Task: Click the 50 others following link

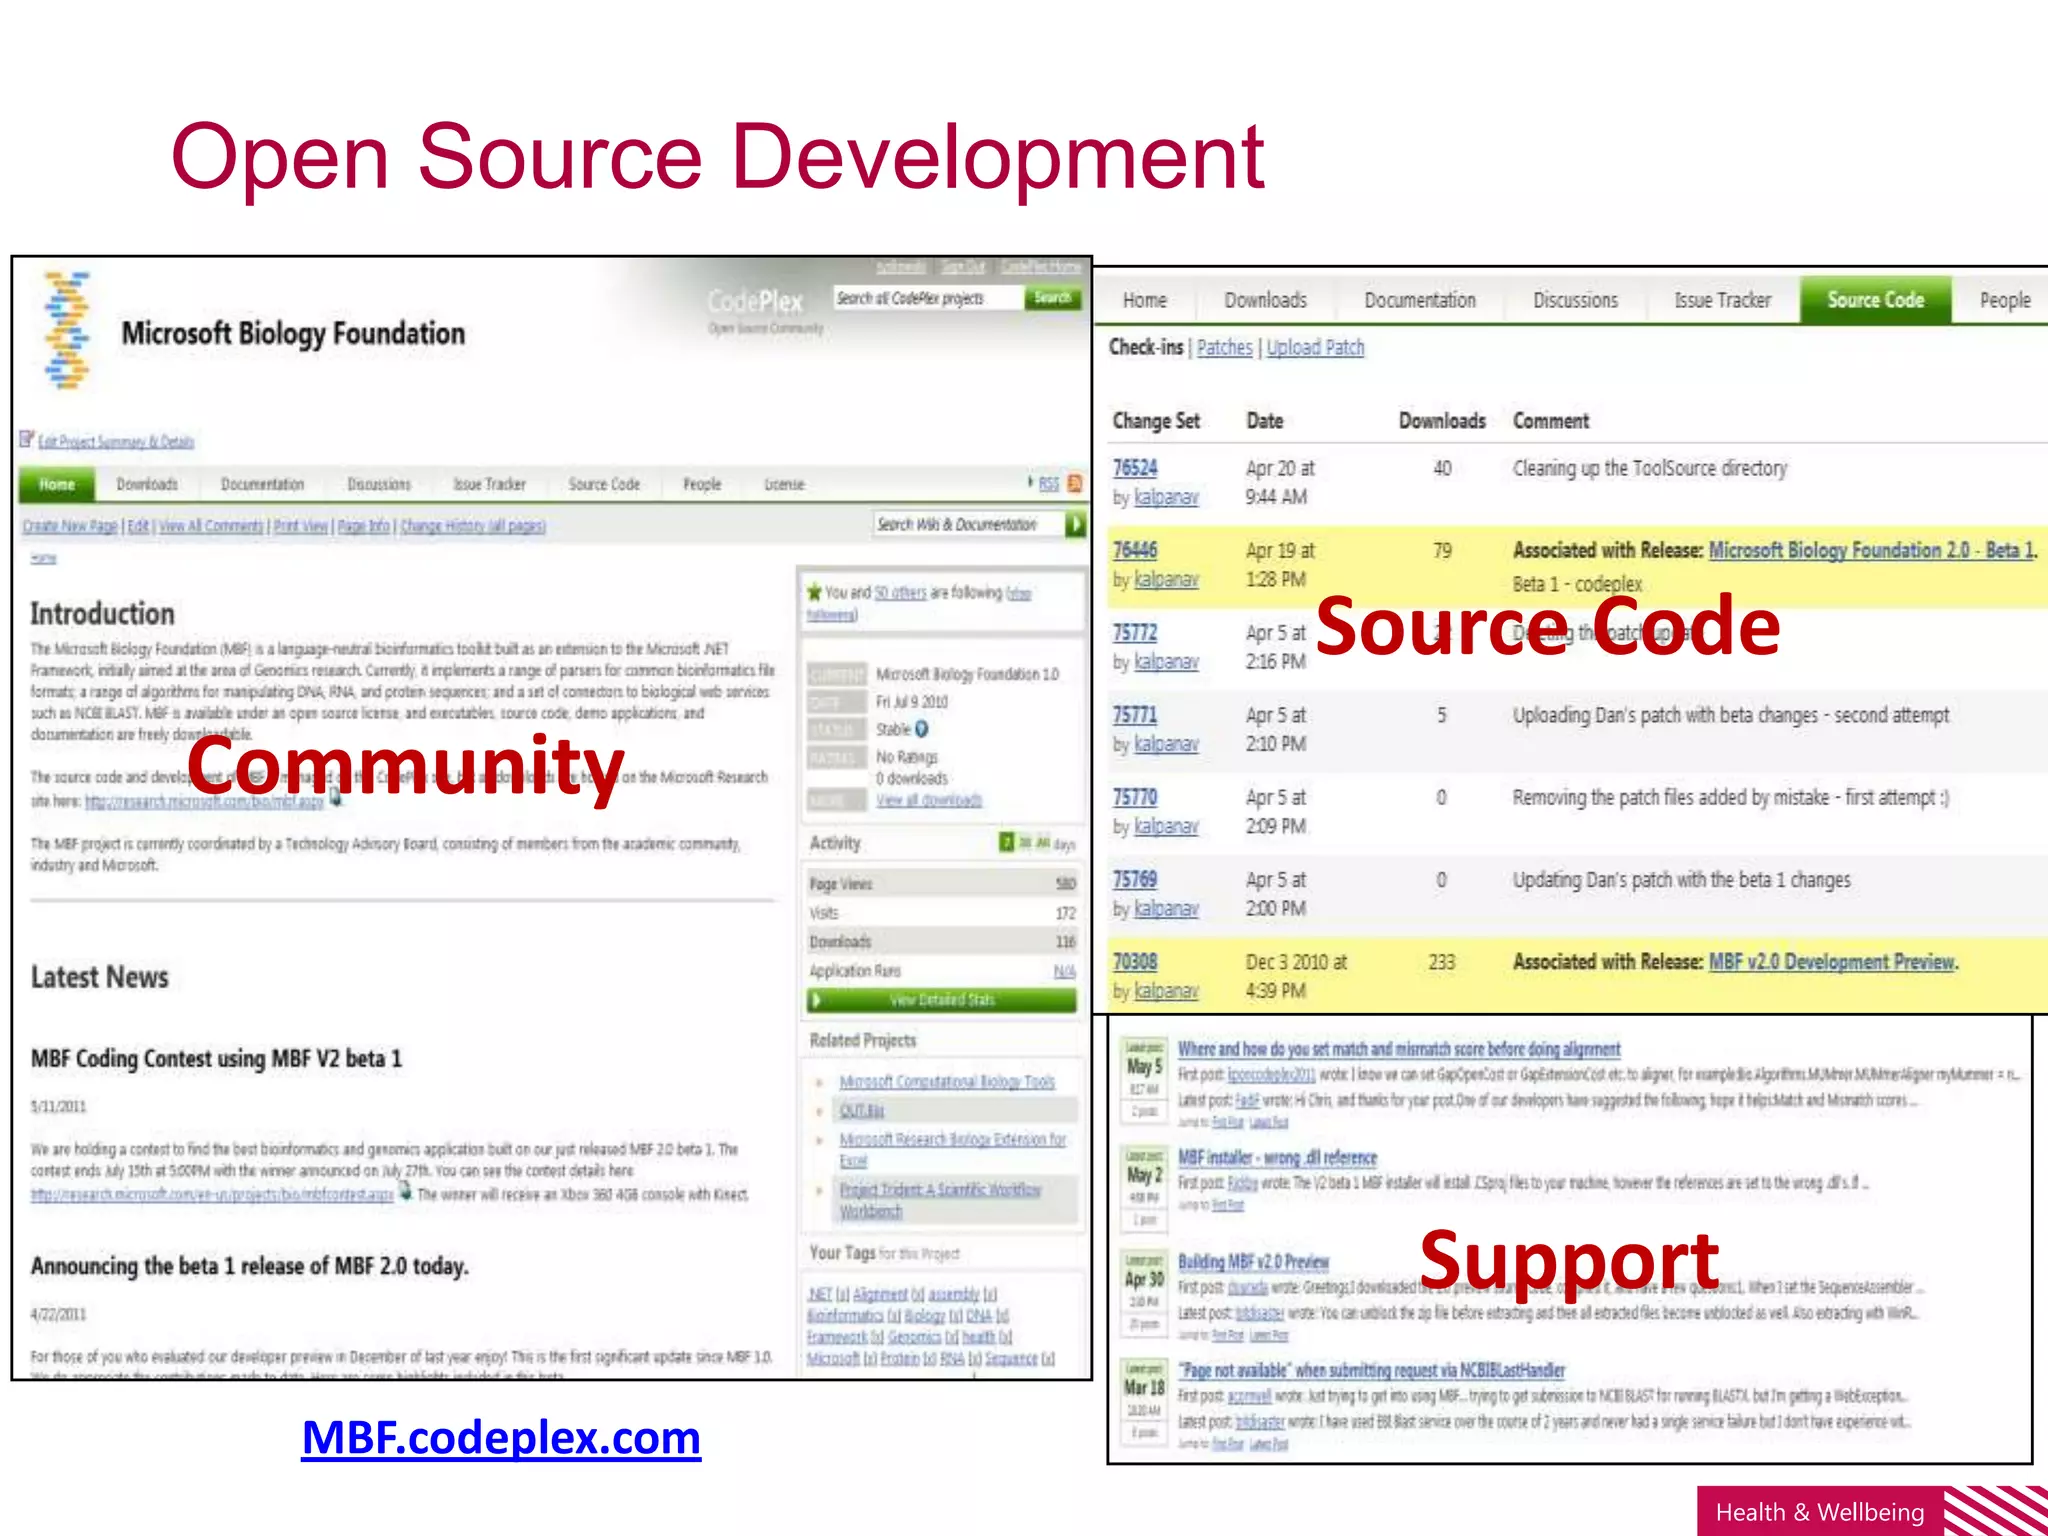Action: 900,592
